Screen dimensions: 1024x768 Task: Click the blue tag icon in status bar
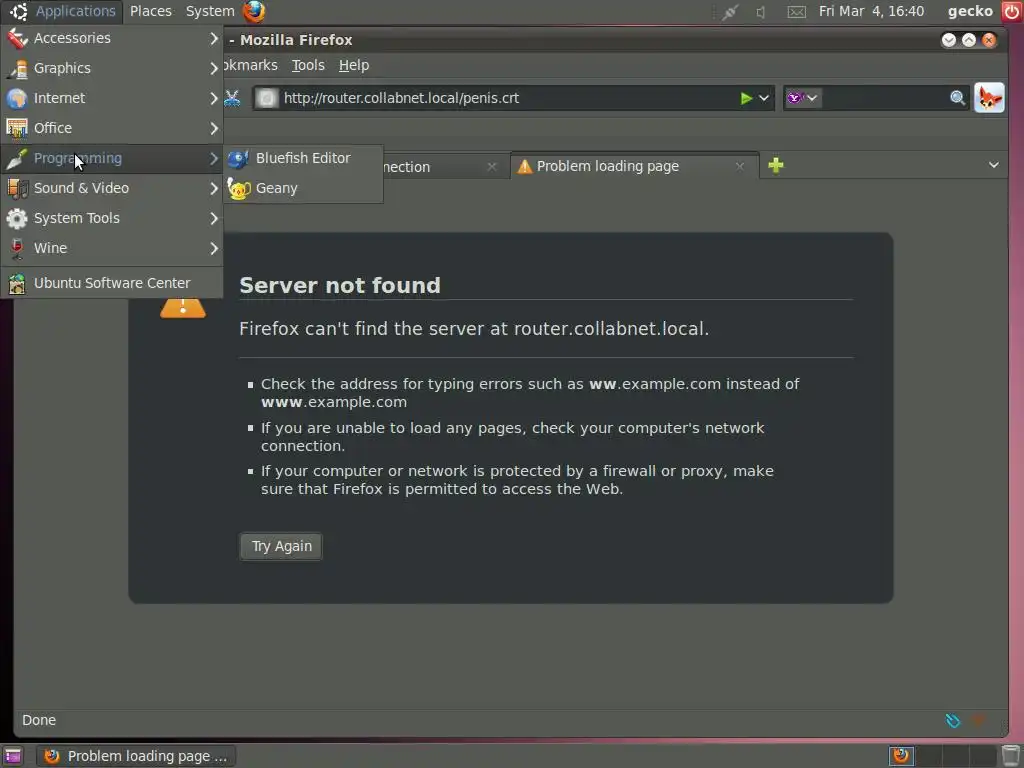953,720
